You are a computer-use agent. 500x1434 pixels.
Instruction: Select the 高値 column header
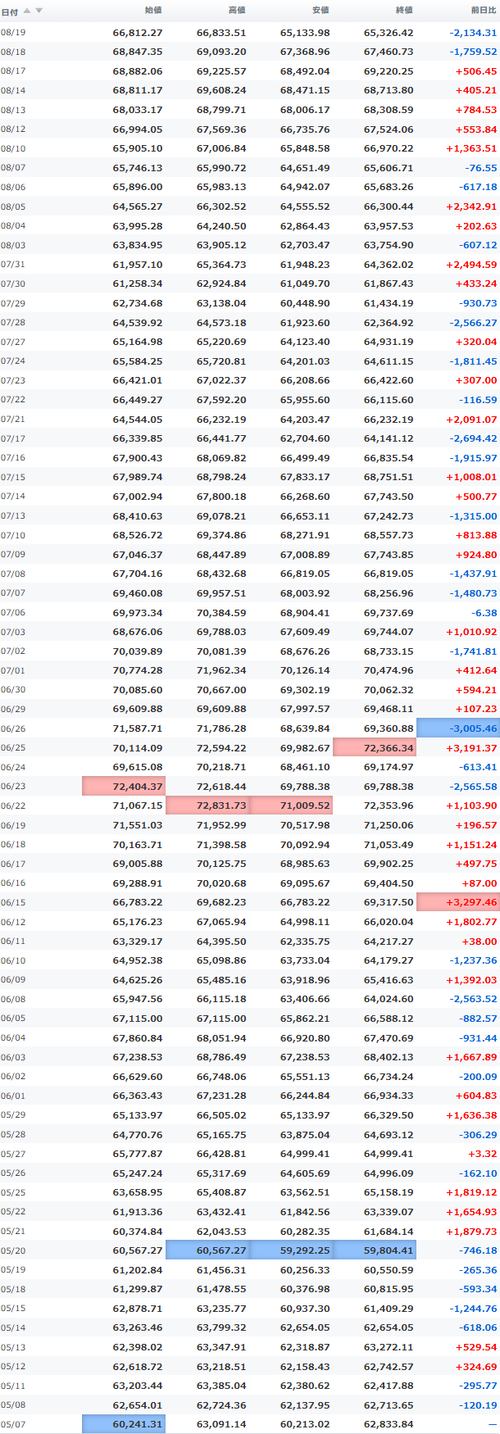pyautogui.click(x=237, y=10)
